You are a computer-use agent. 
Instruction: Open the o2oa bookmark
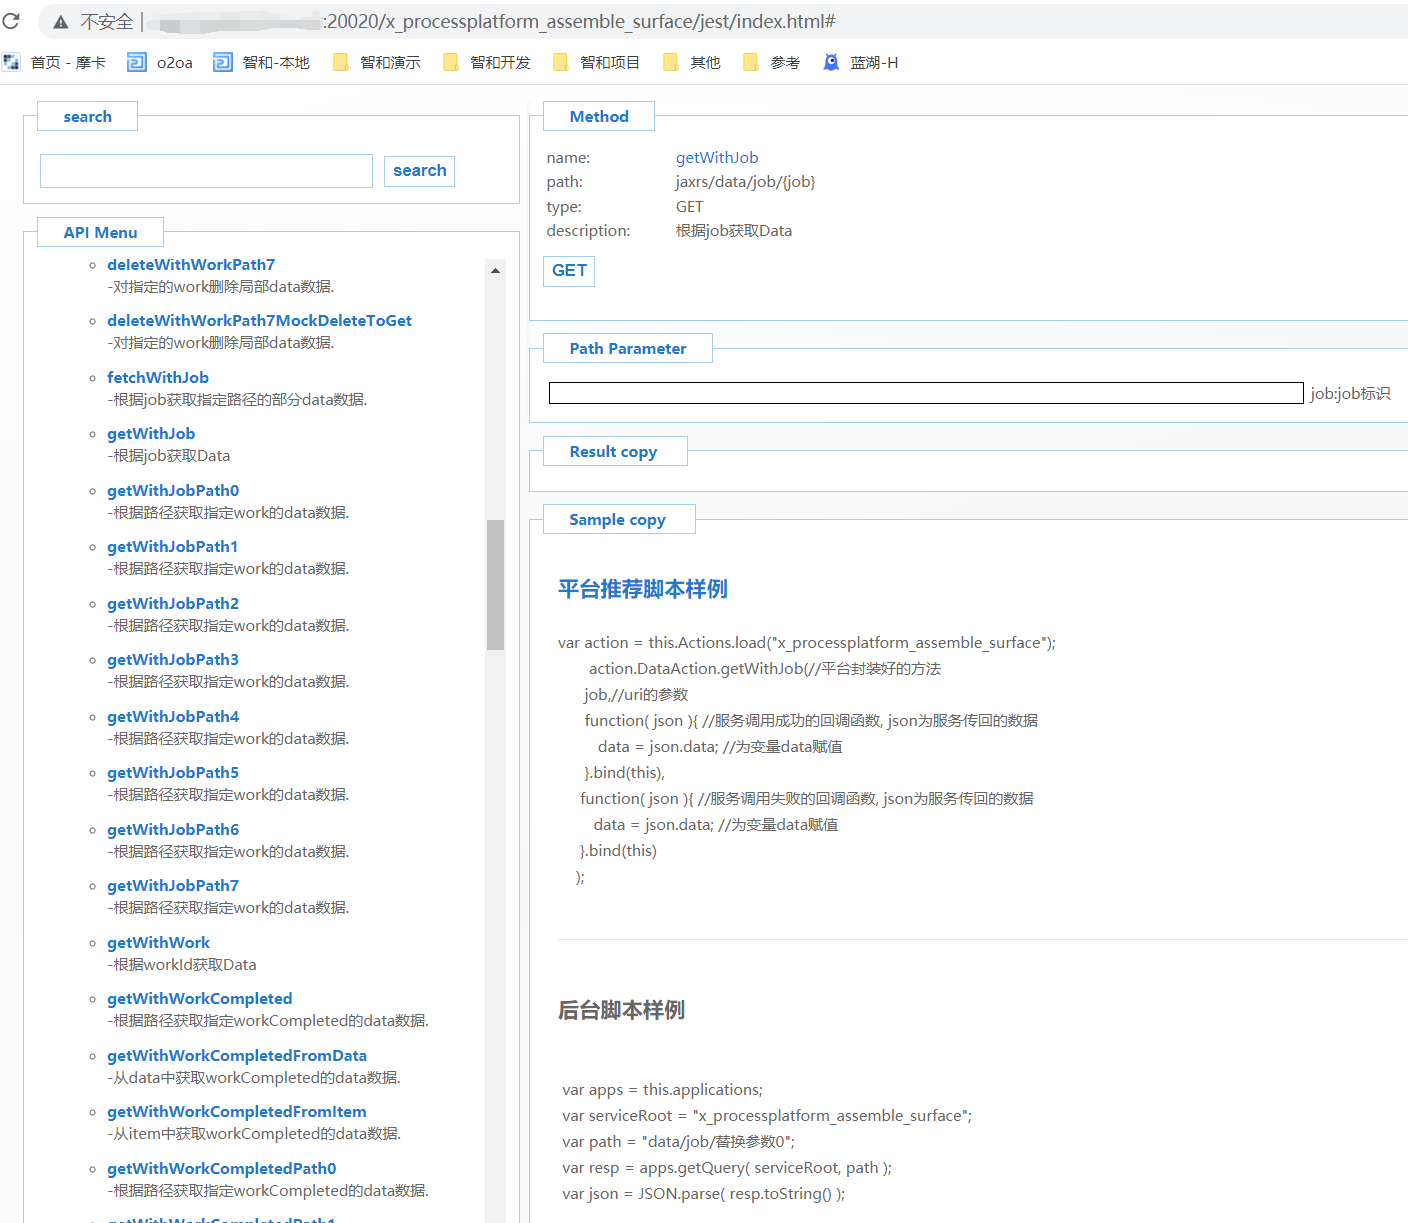pos(160,63)
